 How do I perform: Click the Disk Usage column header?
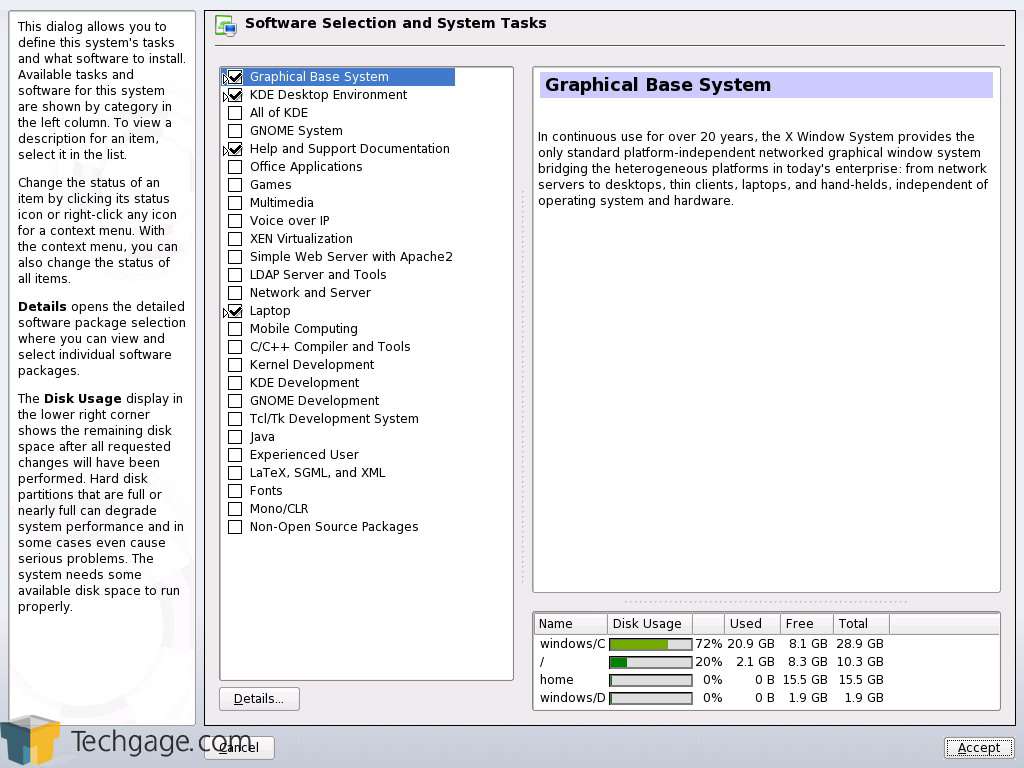650,624
